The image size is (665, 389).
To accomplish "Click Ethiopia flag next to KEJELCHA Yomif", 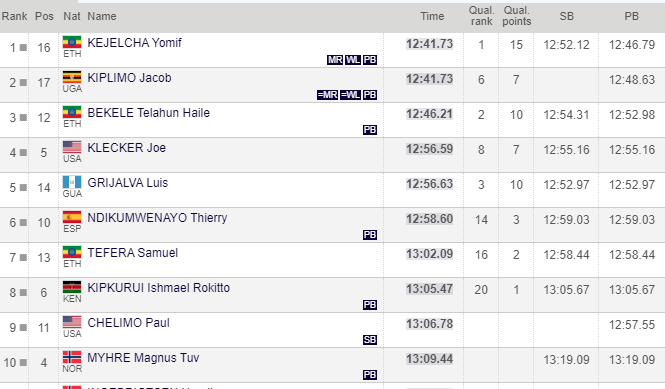I will pos(72,42).
